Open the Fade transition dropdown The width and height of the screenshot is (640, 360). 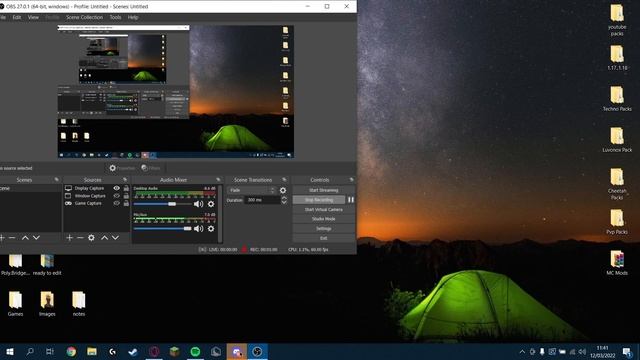pos(251,190)
